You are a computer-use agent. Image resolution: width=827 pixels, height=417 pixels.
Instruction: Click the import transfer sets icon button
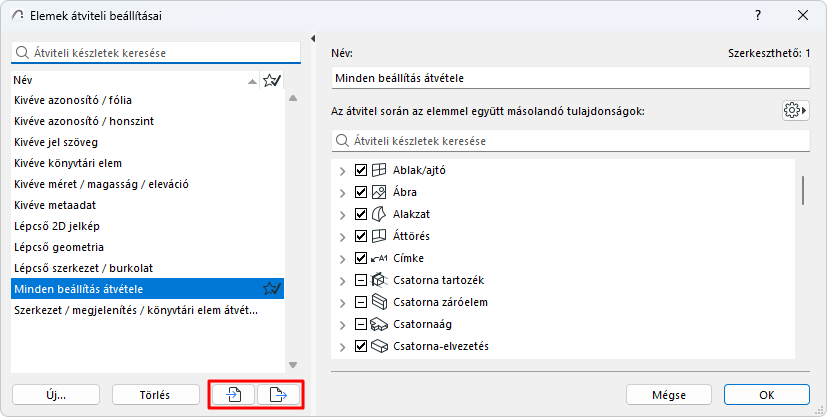233,395
